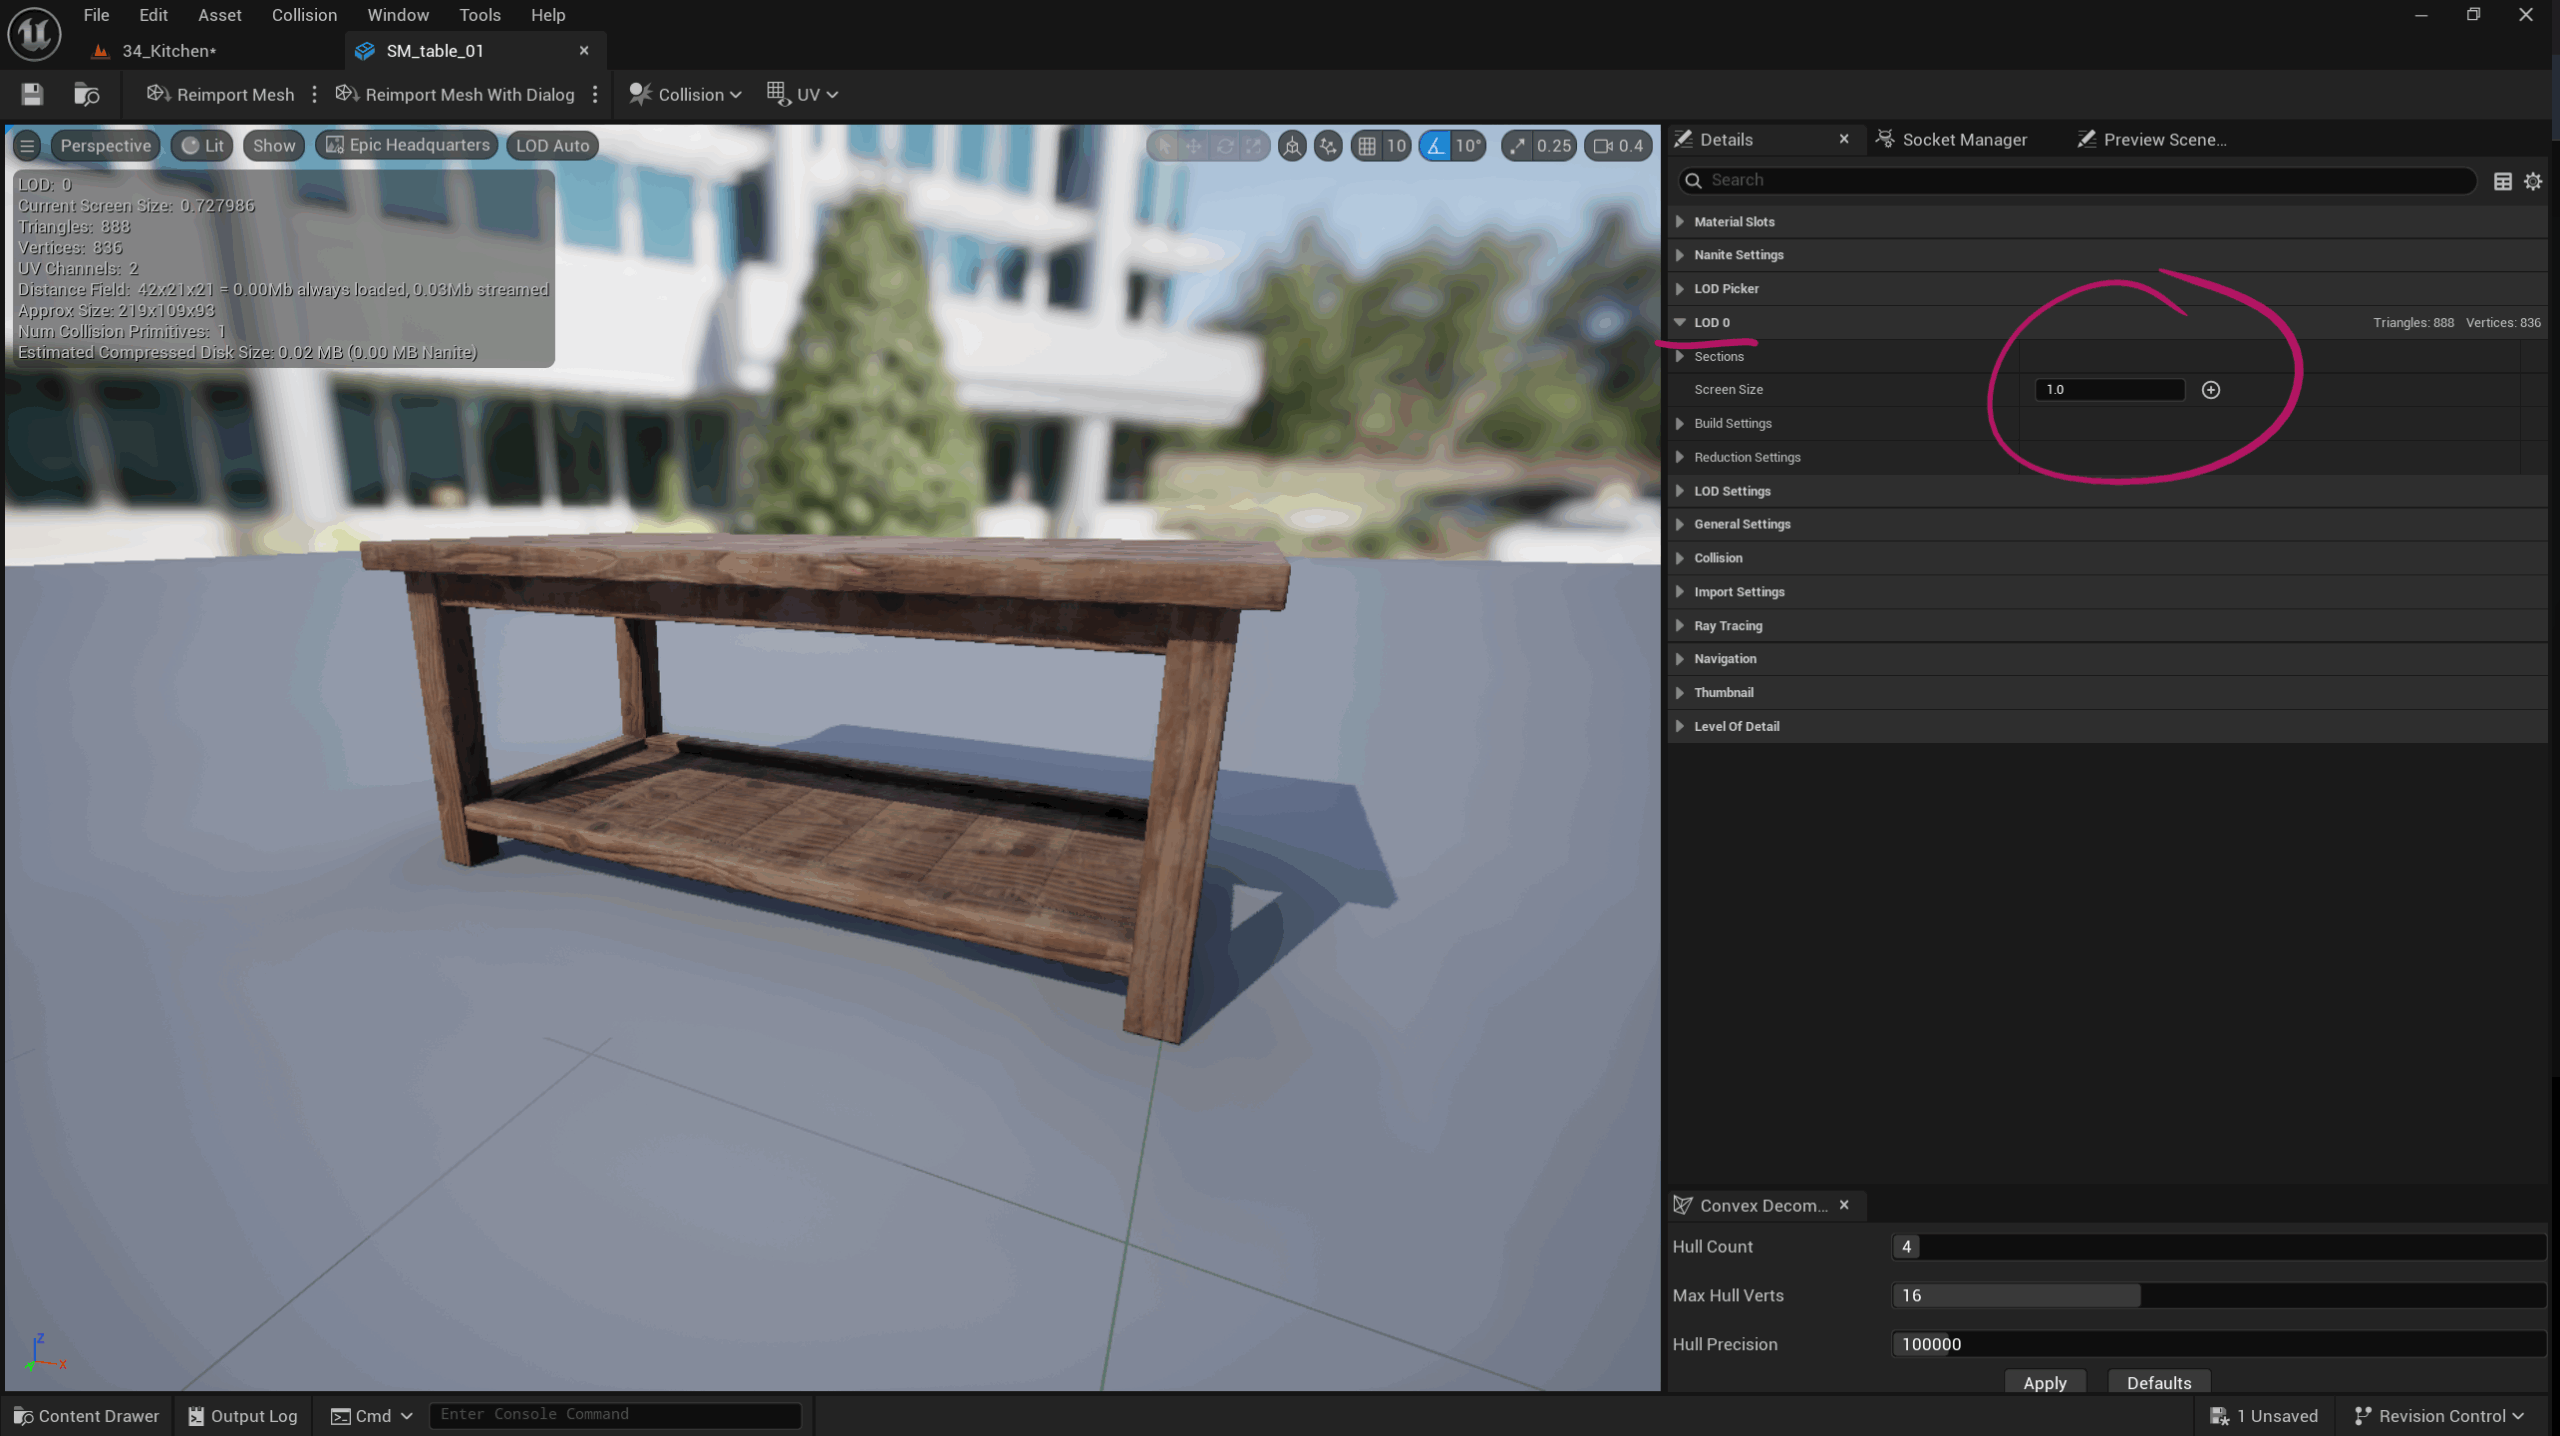Open scale snap value 0.25
Viewport: 2560px width, 1436px height.
click(x=1554, y=146)
